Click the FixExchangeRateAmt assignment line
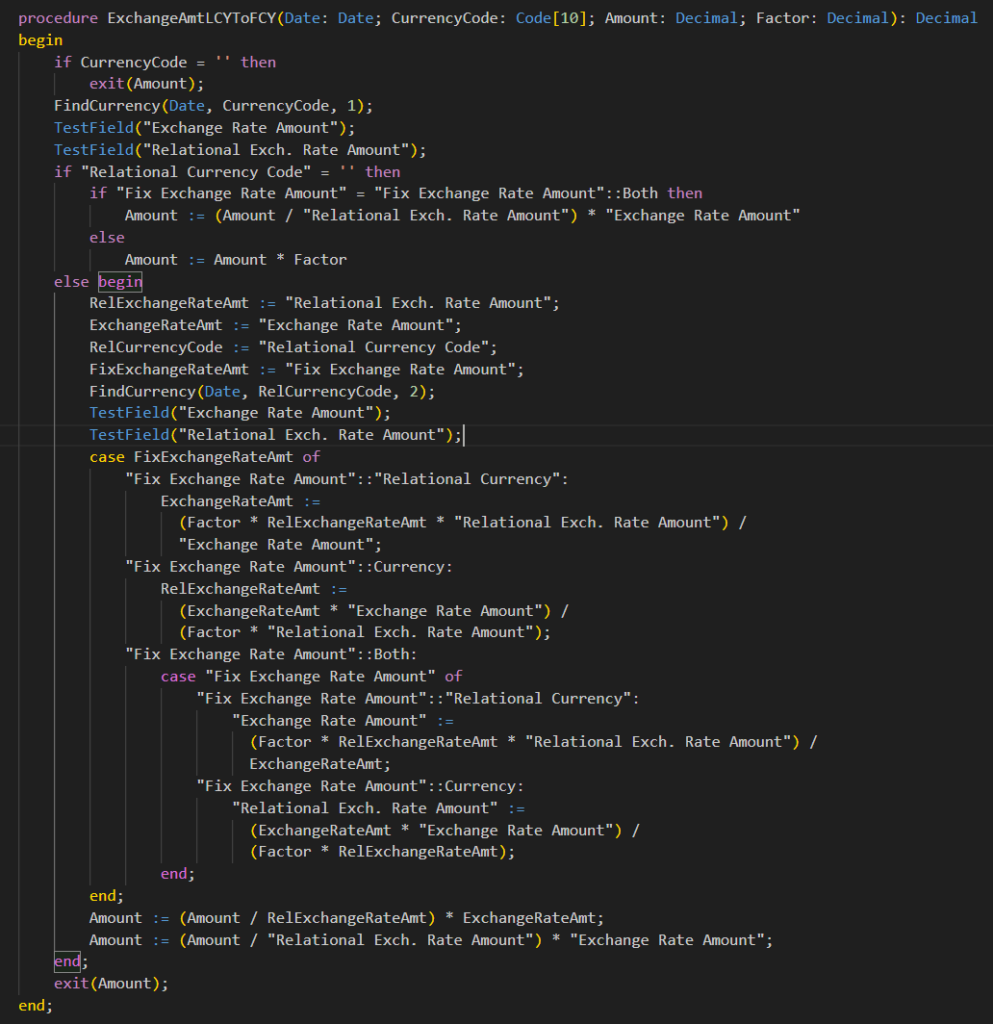Viewport: 993px width, 1024px height. click(306, 369)
